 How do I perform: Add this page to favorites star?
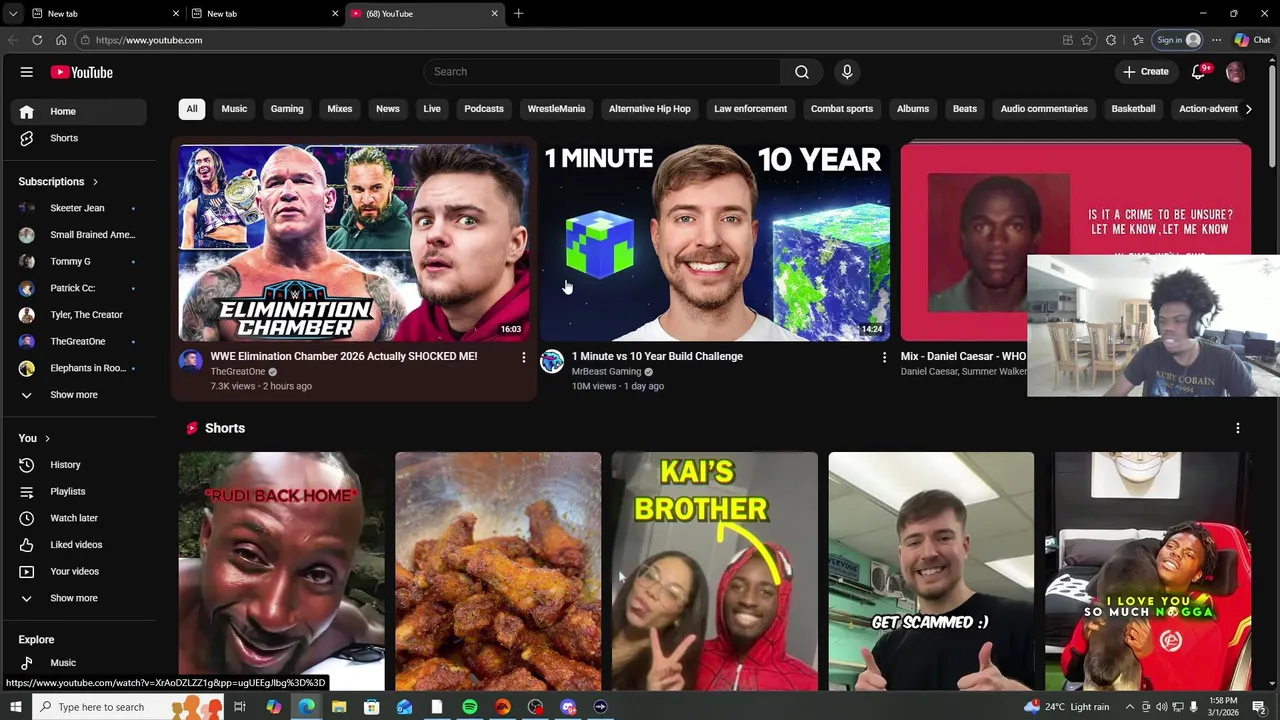[x=1087, y=40]
